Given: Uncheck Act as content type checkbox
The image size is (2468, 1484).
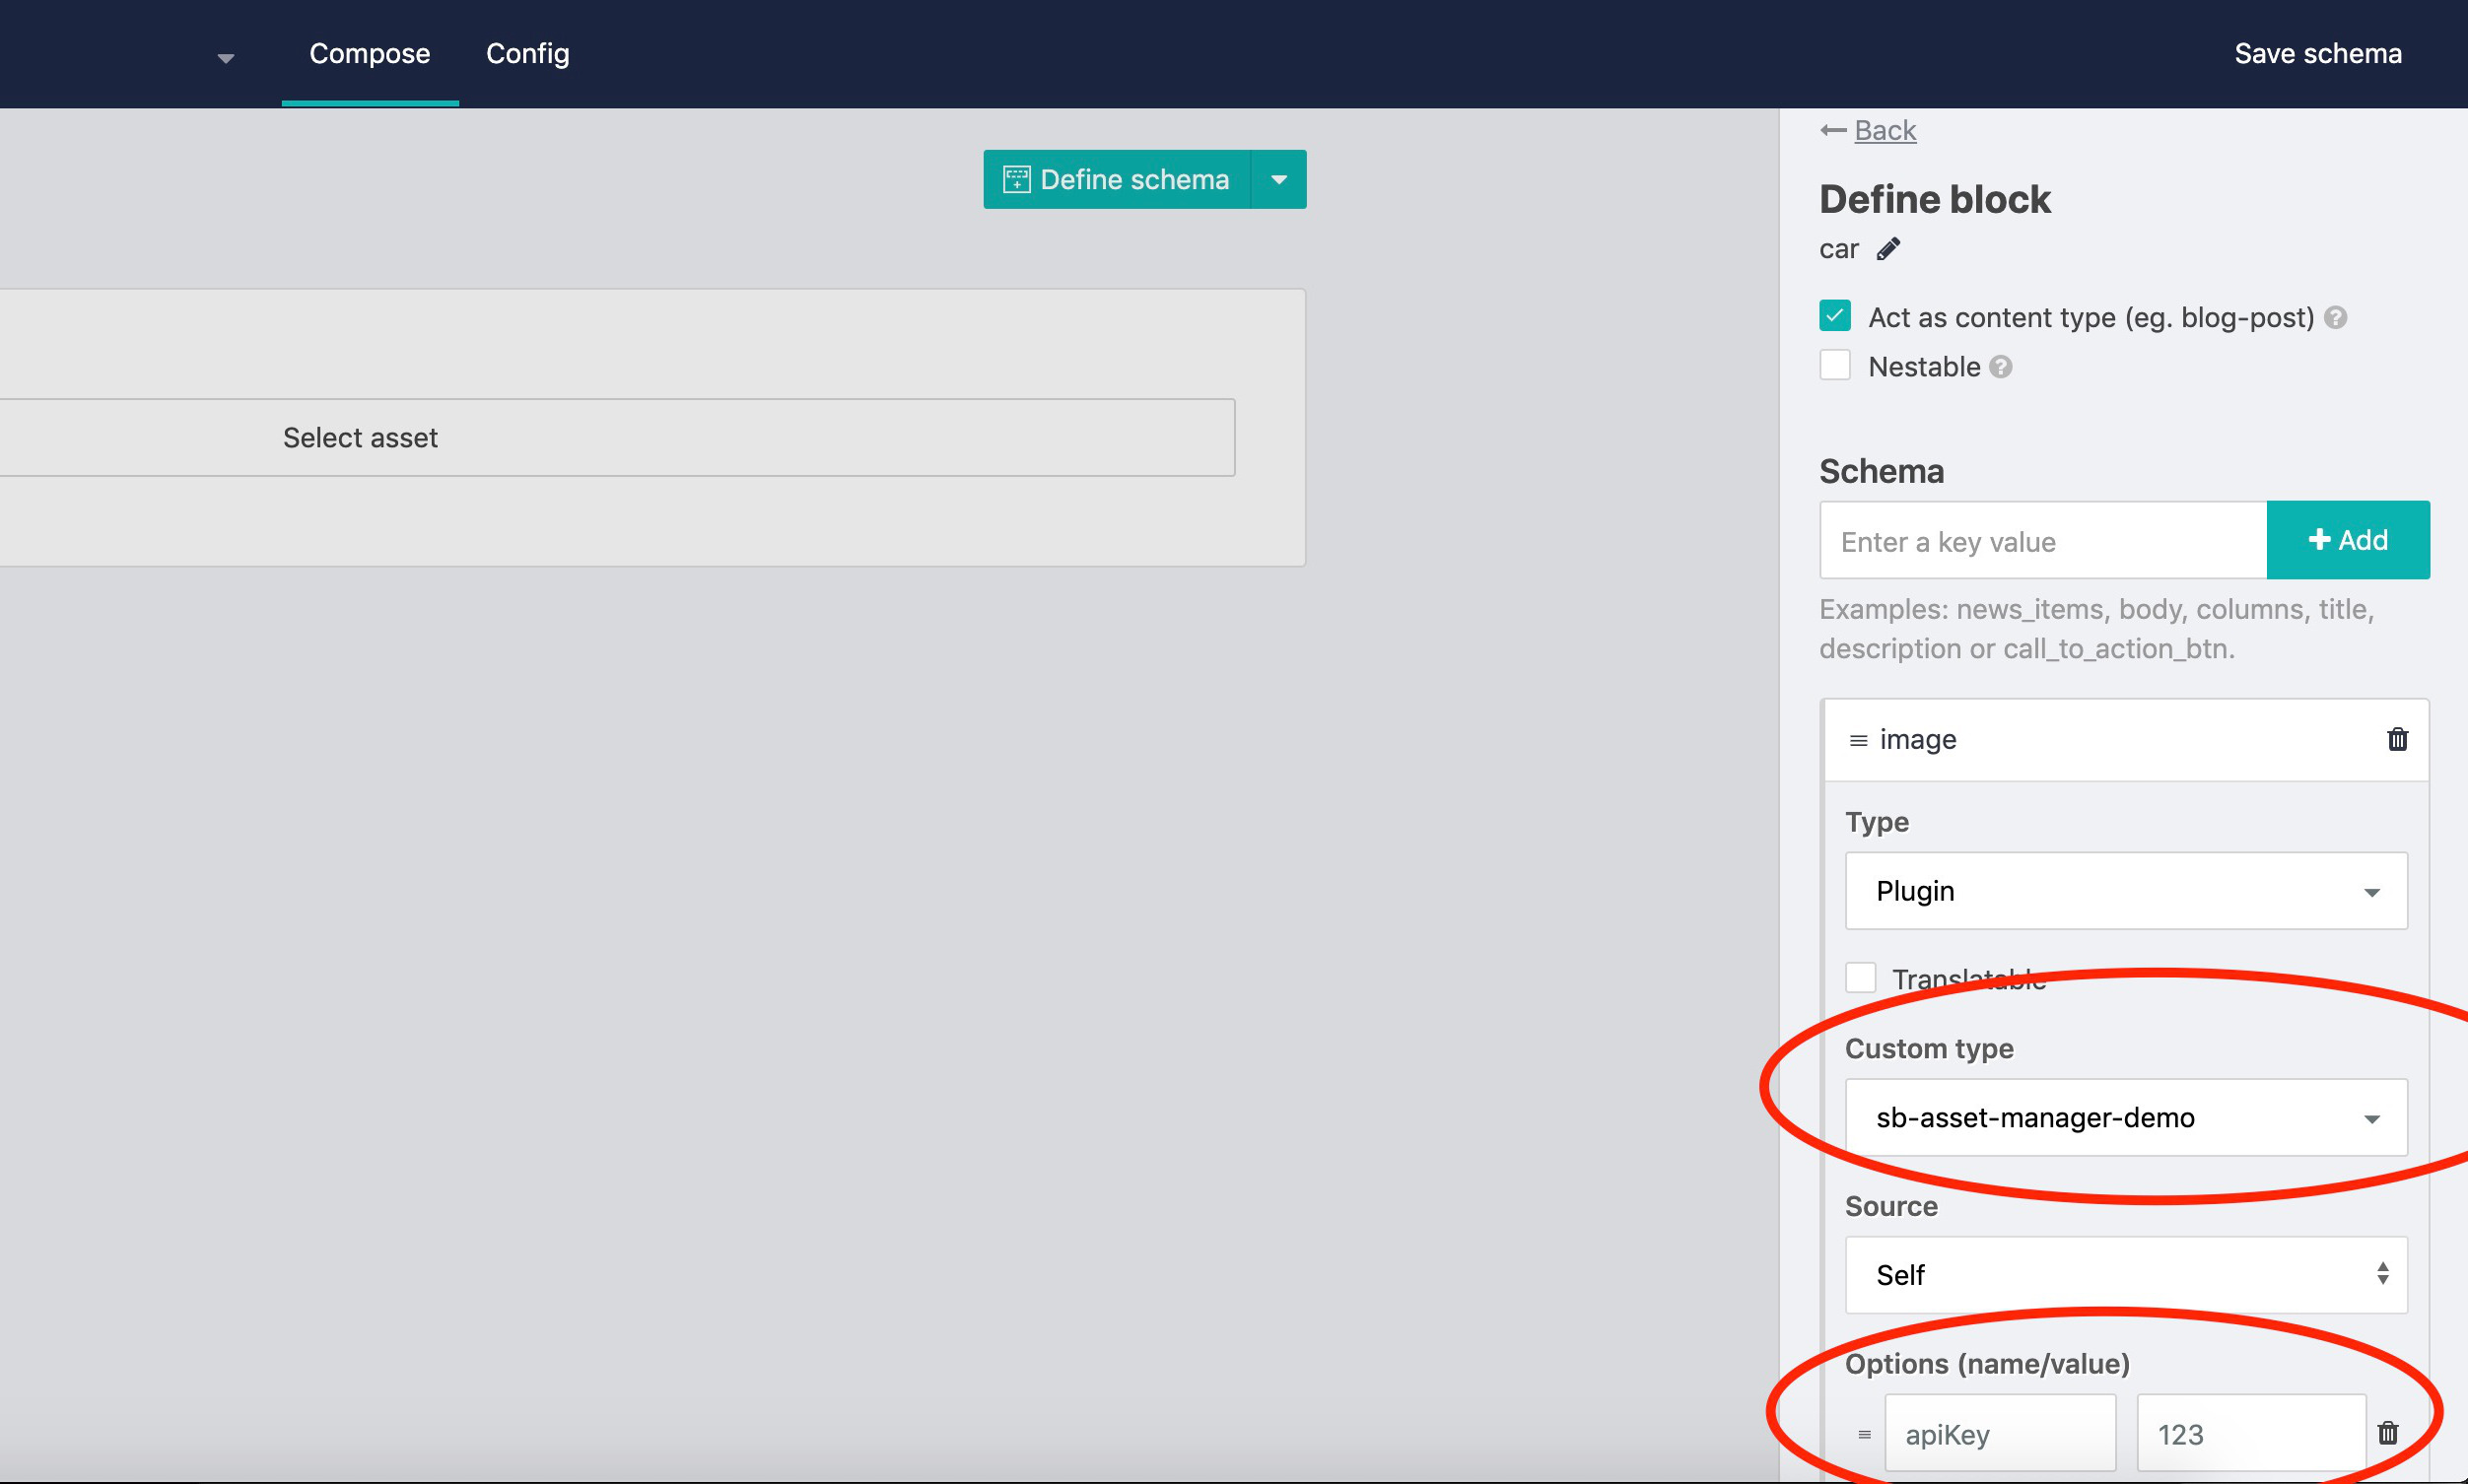Looking at the screenshot, I should point(1835,316).
